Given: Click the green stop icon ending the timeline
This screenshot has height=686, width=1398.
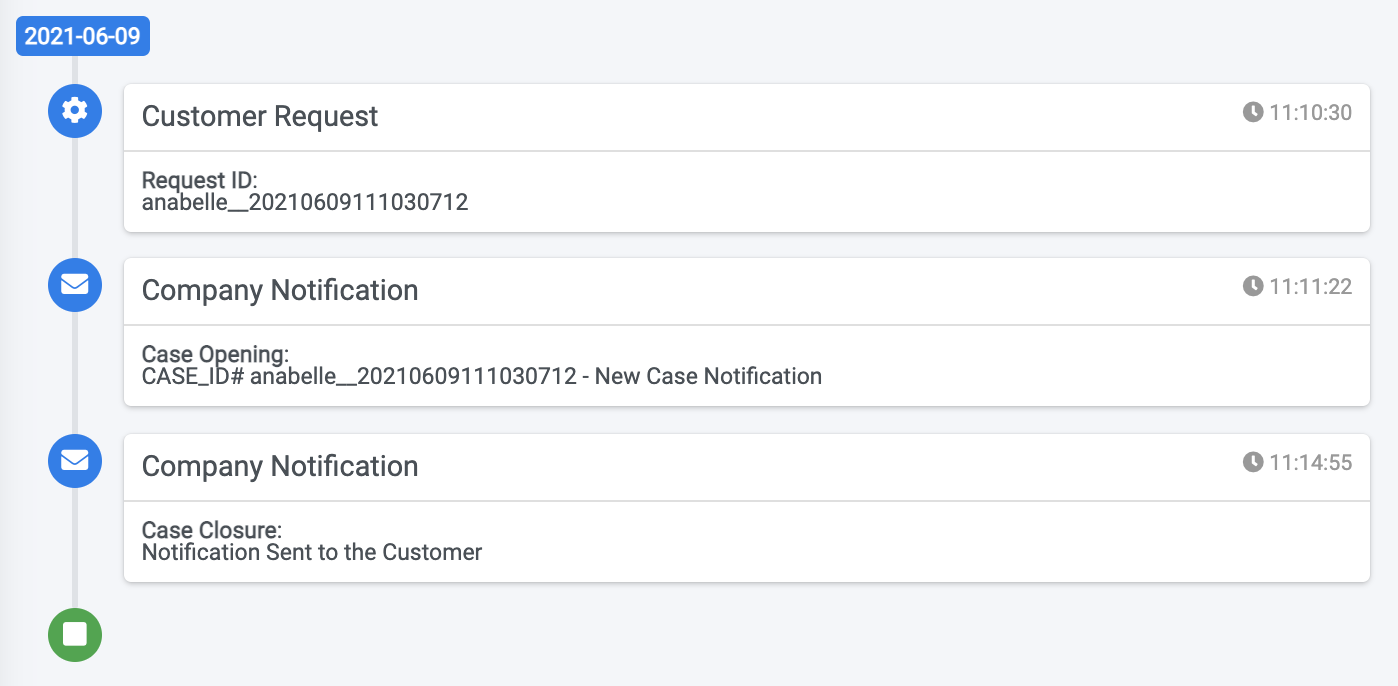Looking at the screenshot, I should [75, 634].
